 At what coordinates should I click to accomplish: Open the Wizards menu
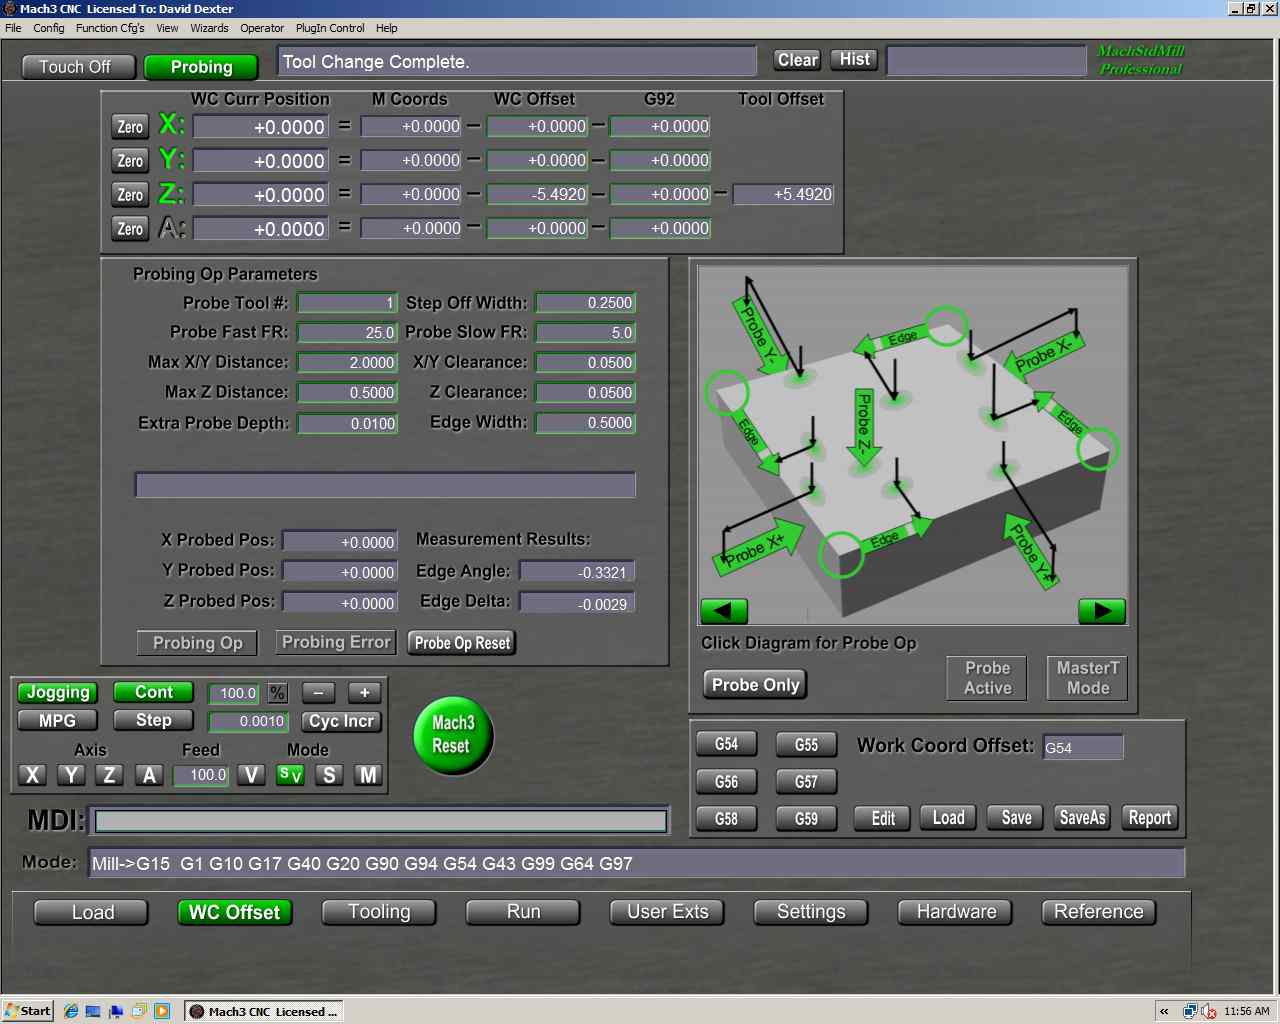click(x=209, y=28)
